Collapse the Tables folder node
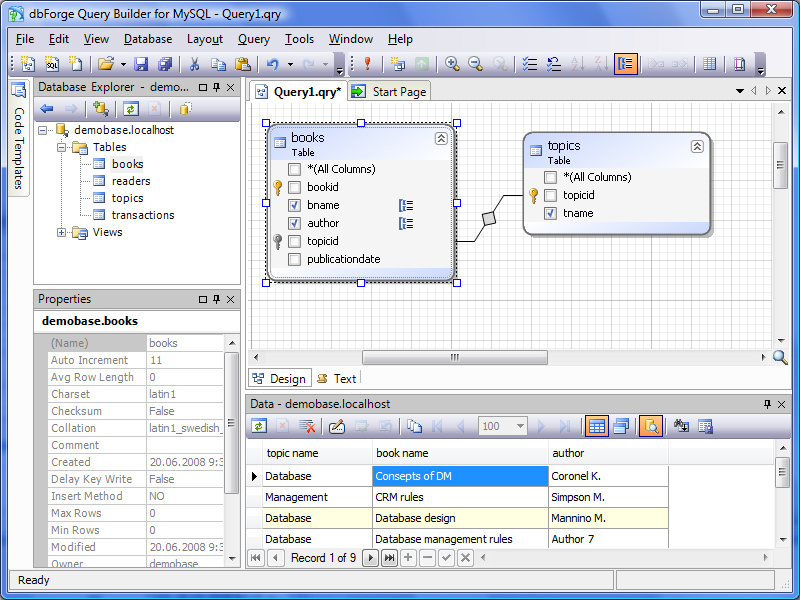800x600 pixels. (61, 147)
